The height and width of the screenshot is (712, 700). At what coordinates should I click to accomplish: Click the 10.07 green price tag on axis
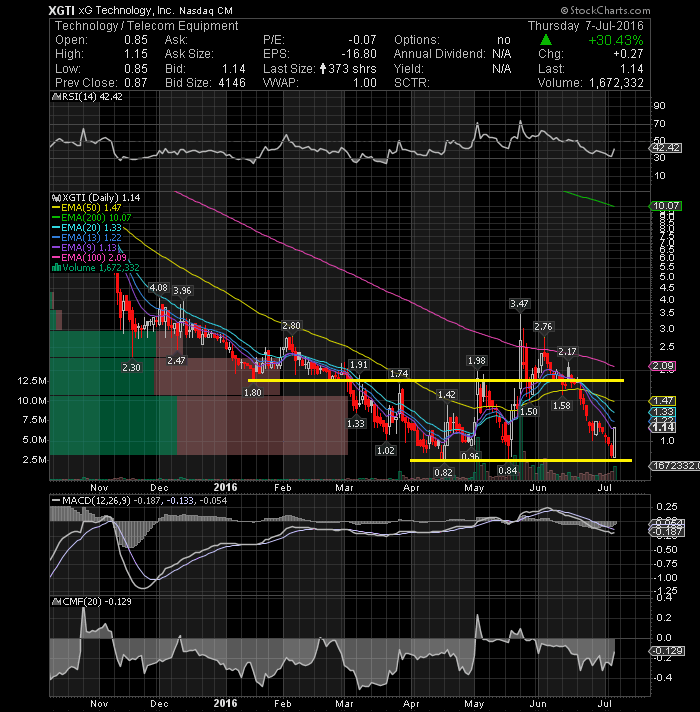[x=666, y=206]
